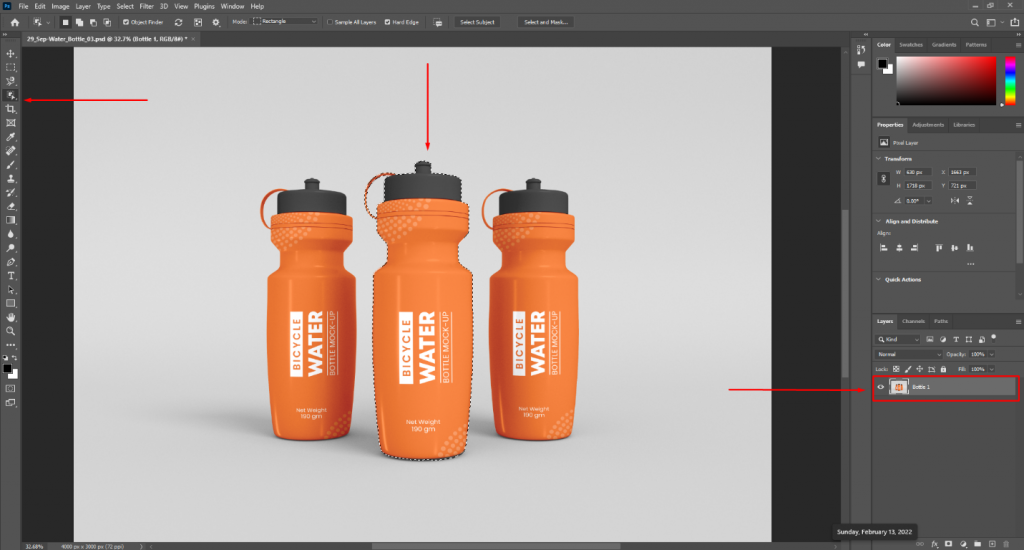Image resolution: width=1024 pixels, height=550 pixels.
Task: Click the Select Subject button
Action: tap(477, 22)
